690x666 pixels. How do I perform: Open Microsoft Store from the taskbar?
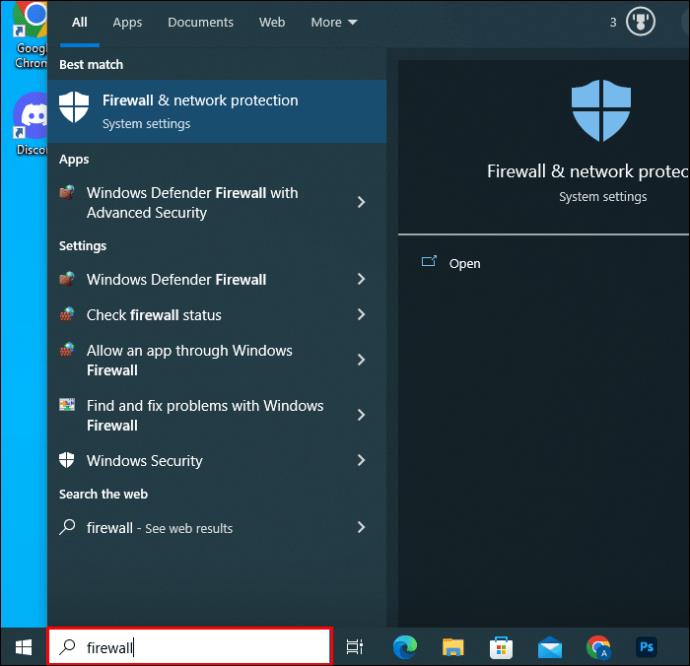click(502, 647)
